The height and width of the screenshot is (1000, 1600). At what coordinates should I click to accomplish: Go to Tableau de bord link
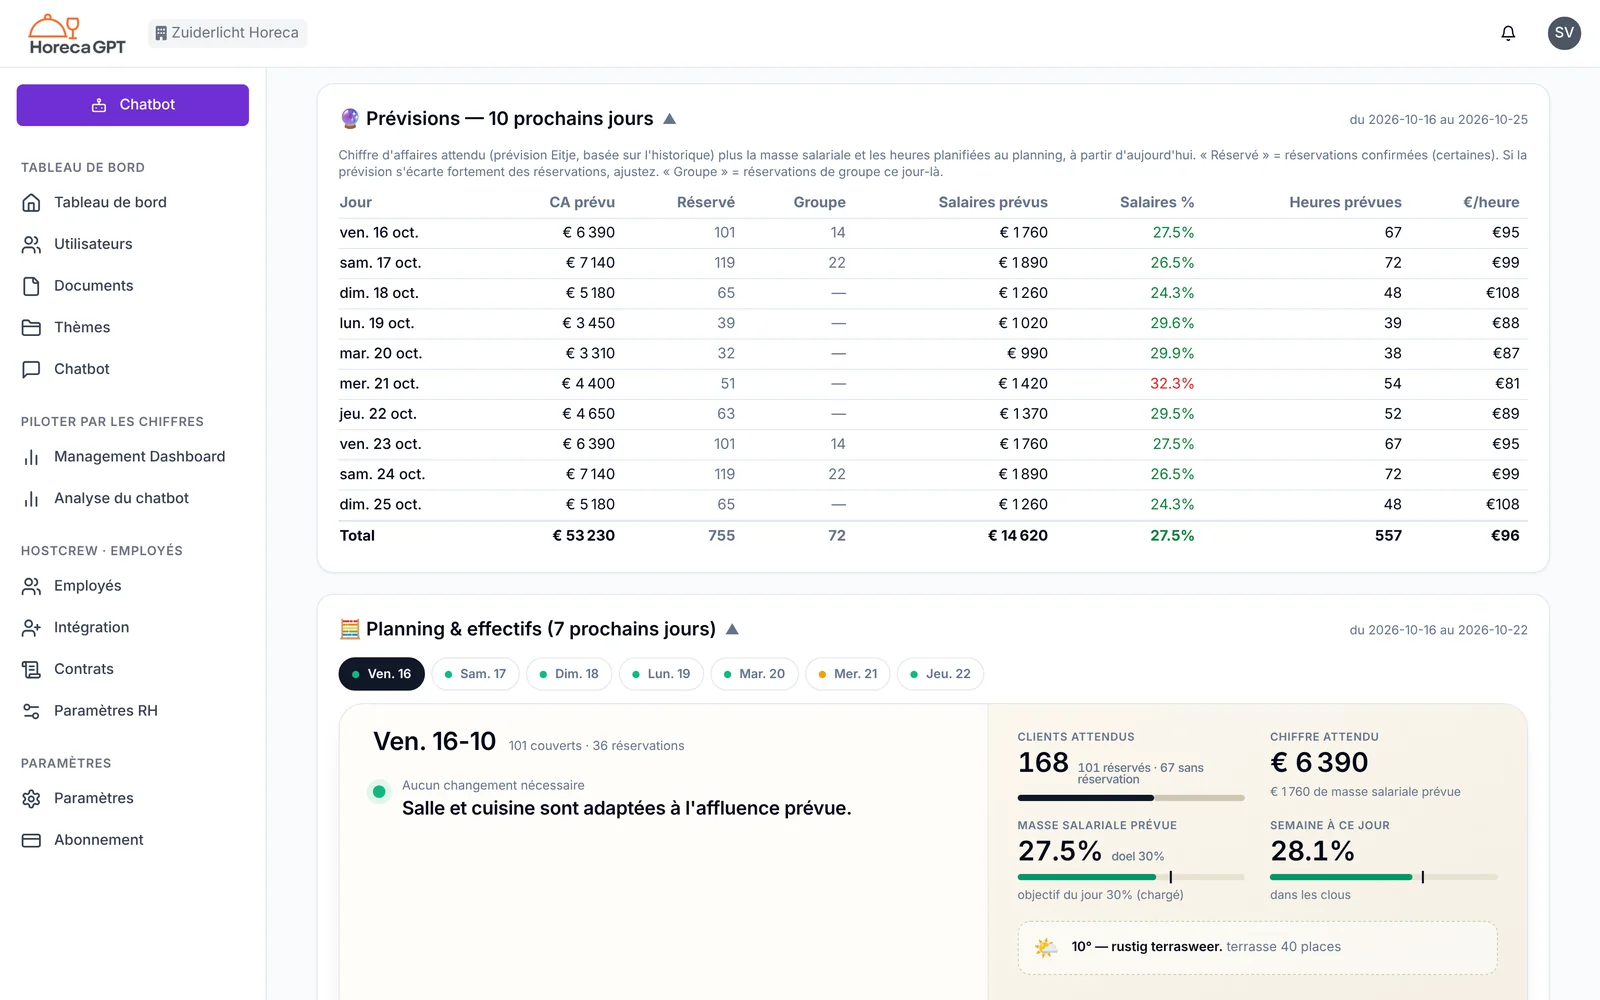click(x=110, y=202)
